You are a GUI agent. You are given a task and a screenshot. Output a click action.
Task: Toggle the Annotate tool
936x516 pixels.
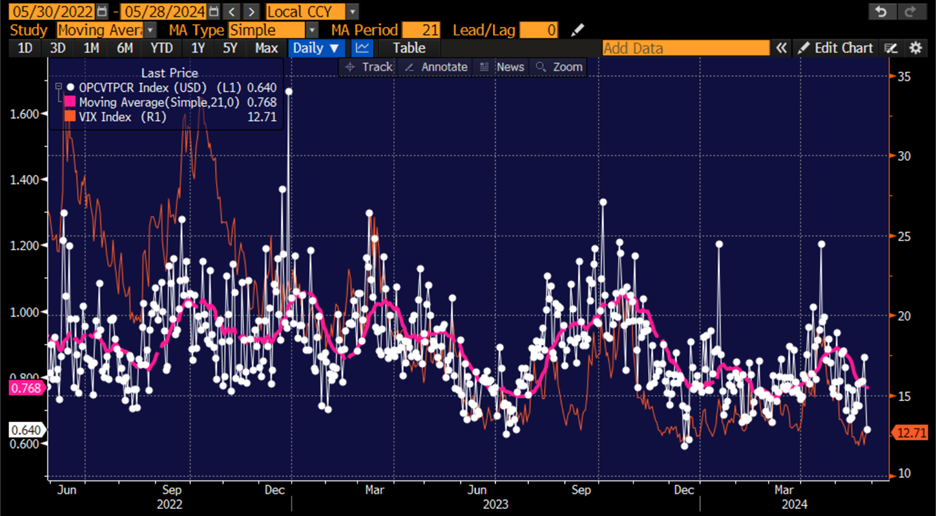(x=435, y=67)
